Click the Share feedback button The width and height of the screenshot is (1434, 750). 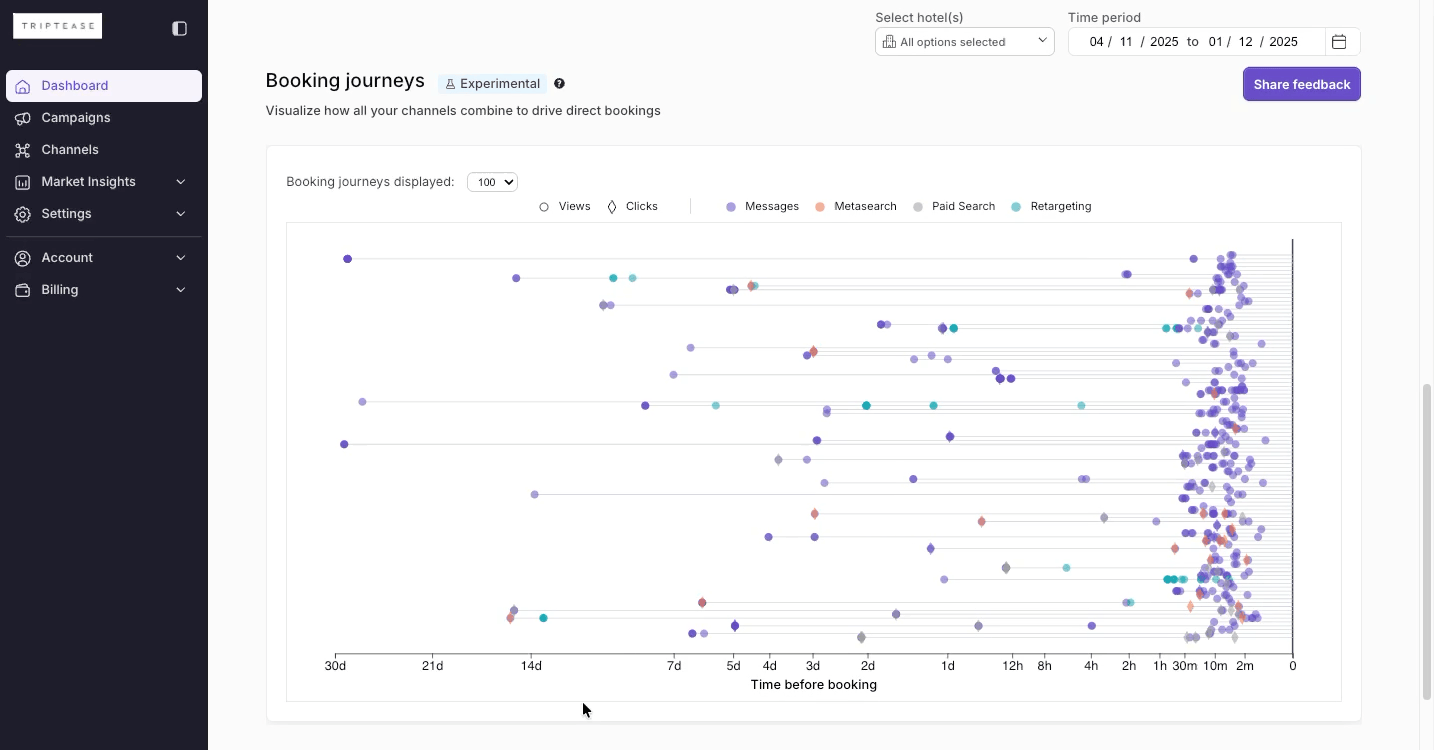[x=1301, y=84]
